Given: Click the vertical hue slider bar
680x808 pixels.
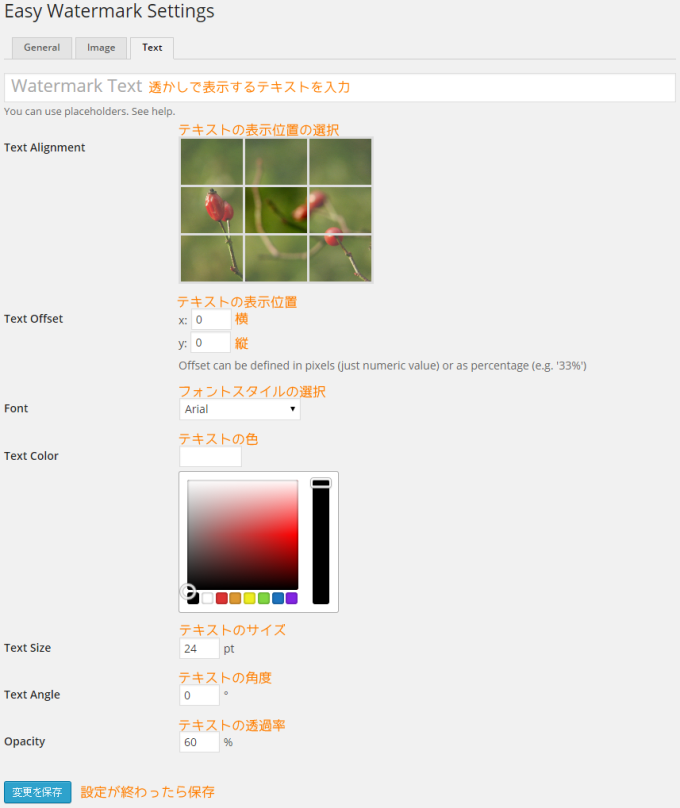Looking at the screenshot, I should pyautogui.click(x=320, y=541).
